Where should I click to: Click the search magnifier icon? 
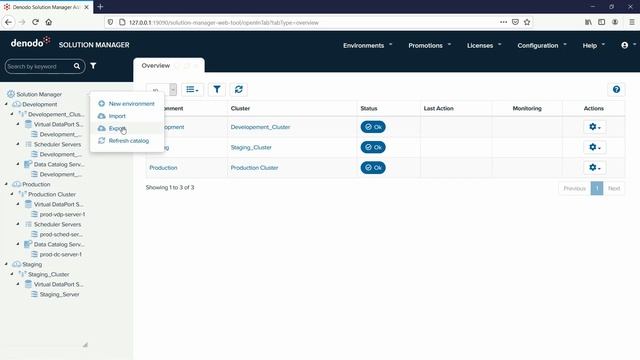click(77, 66)
